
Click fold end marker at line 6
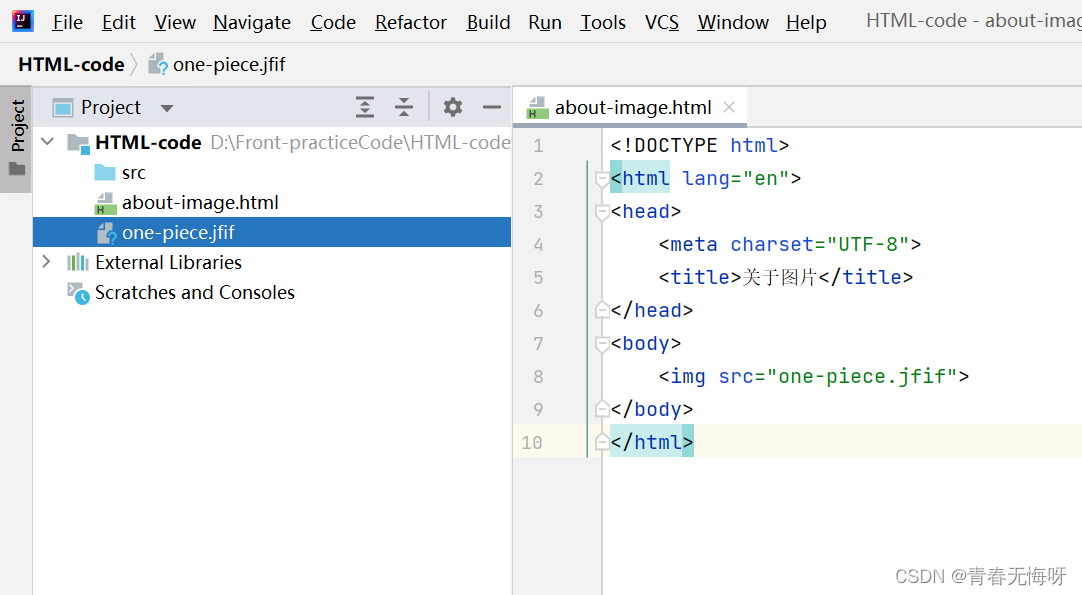(x=602, y=310)
